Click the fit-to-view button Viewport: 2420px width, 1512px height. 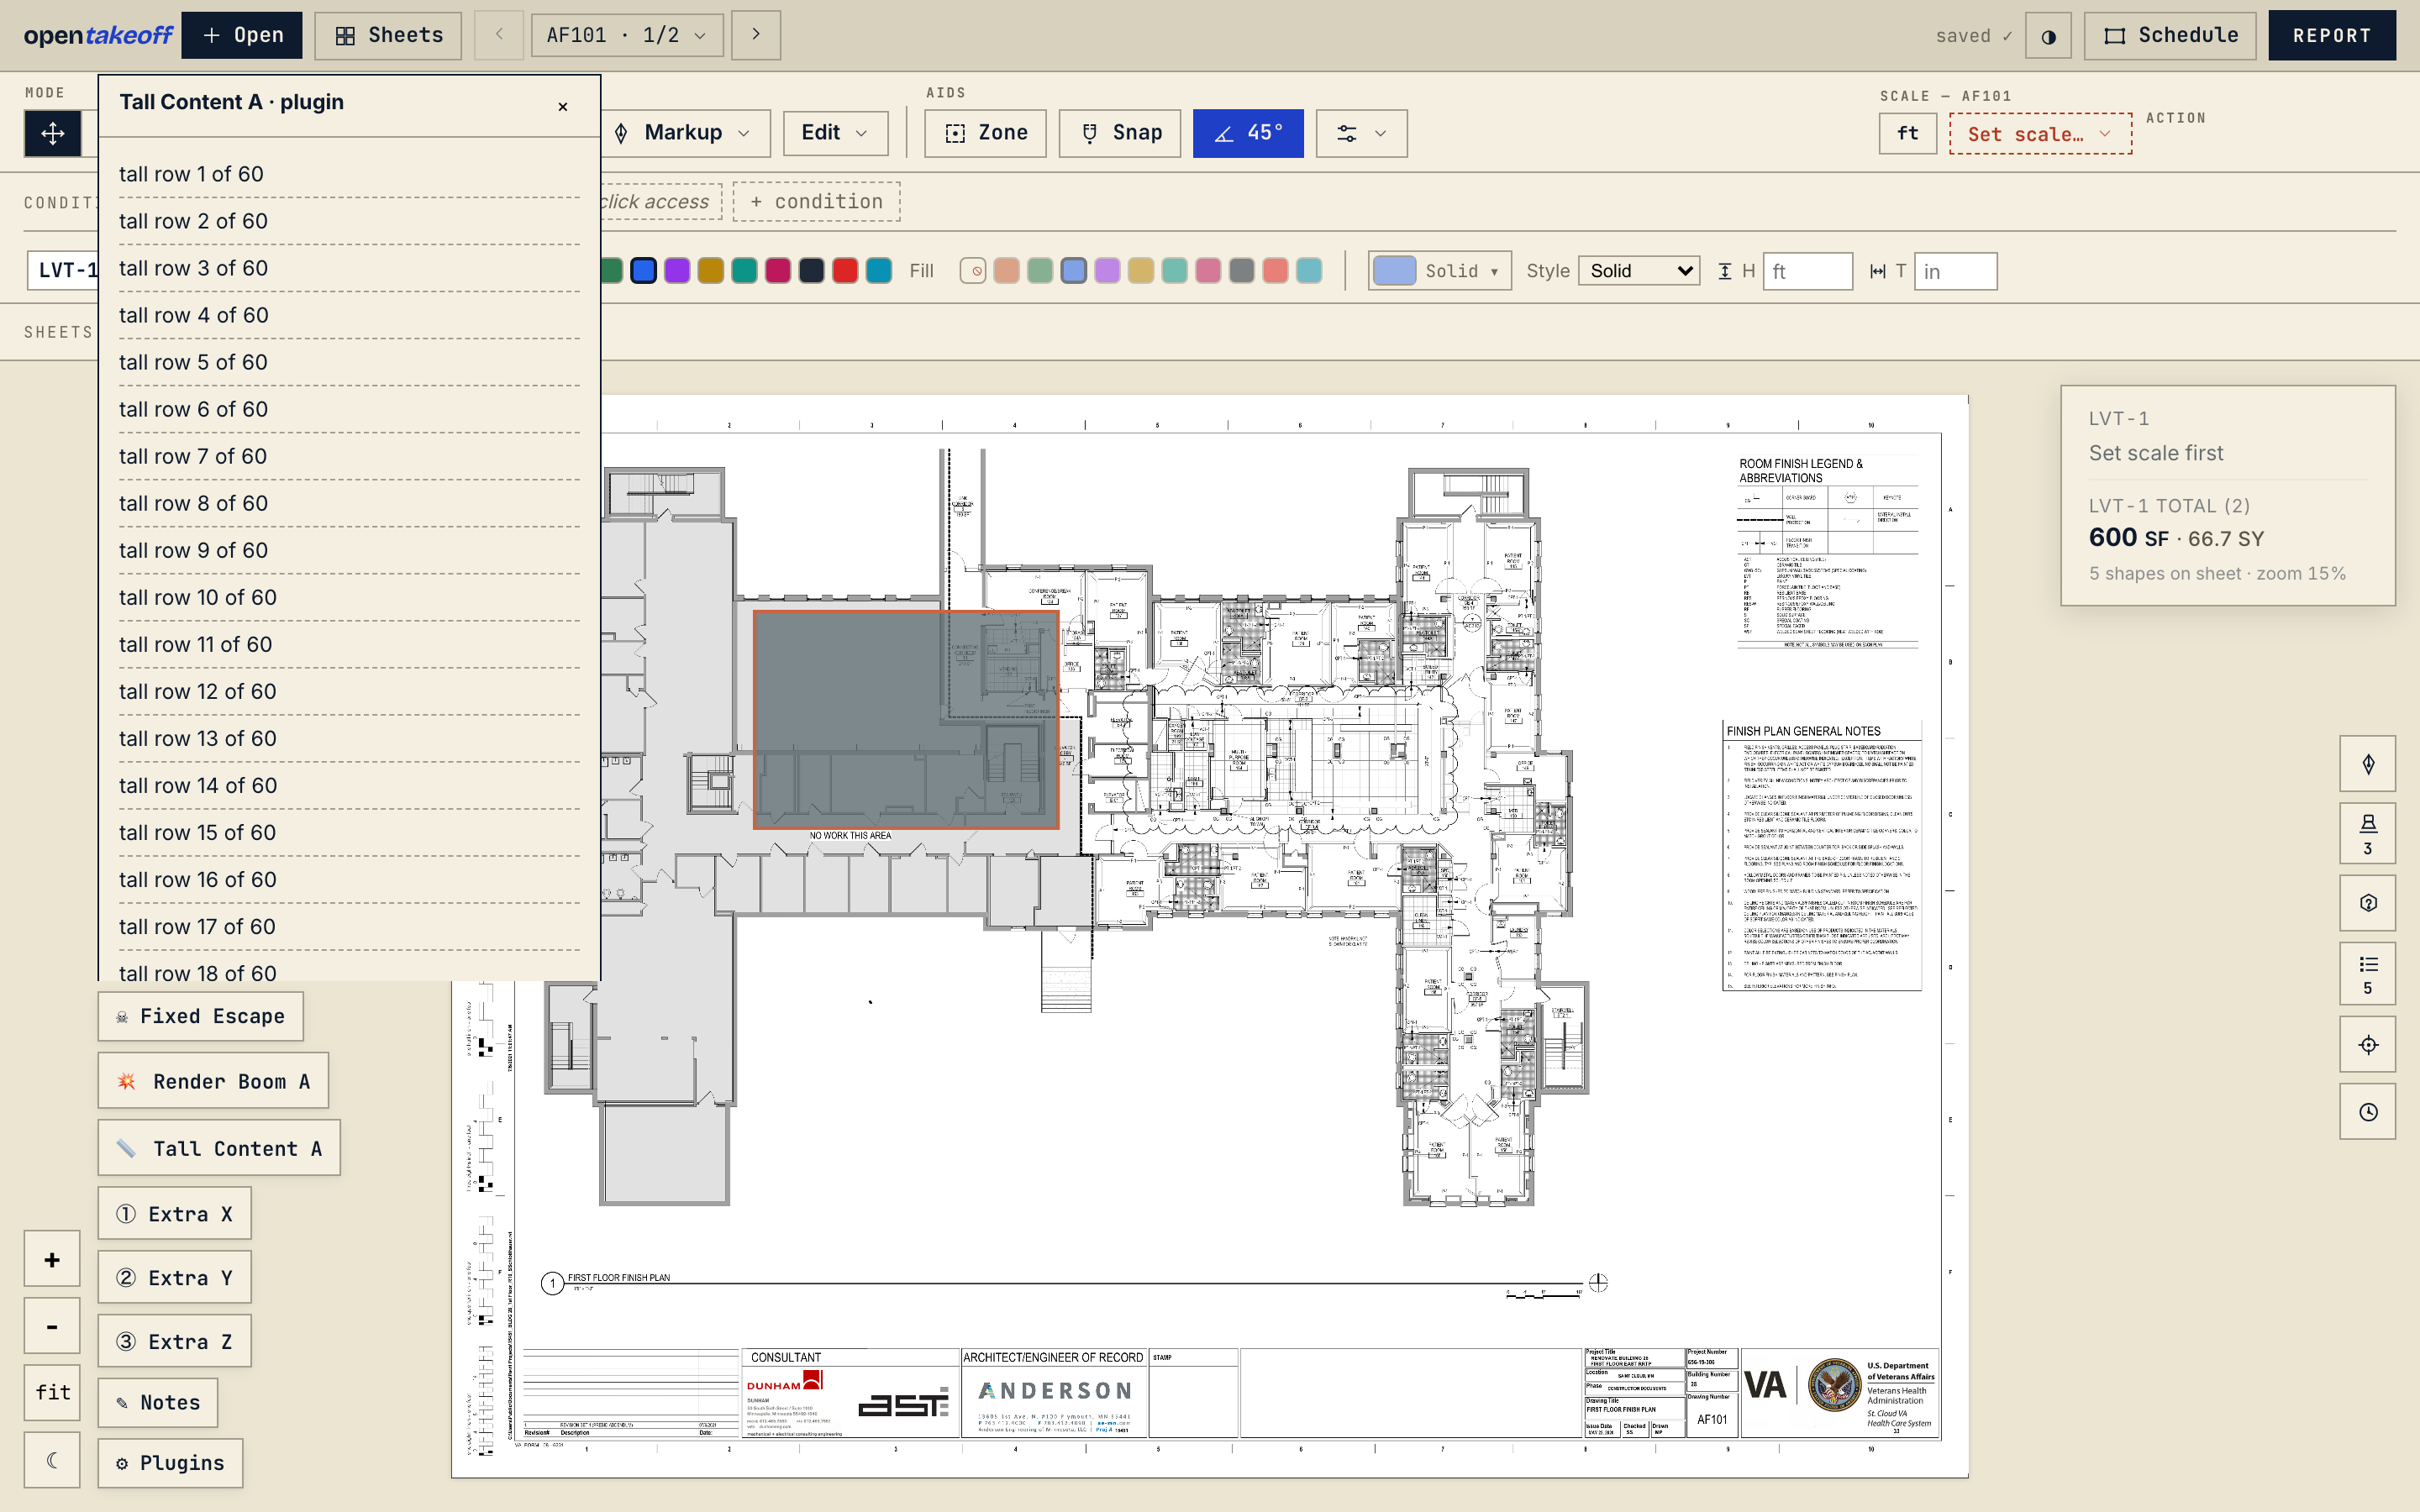point(52,1392)
